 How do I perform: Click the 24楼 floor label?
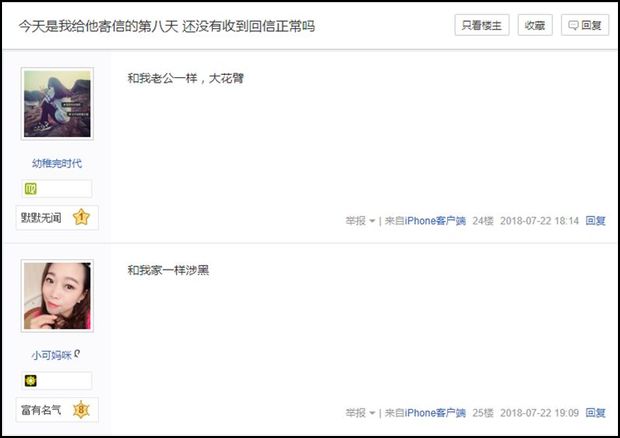(483, 221)
